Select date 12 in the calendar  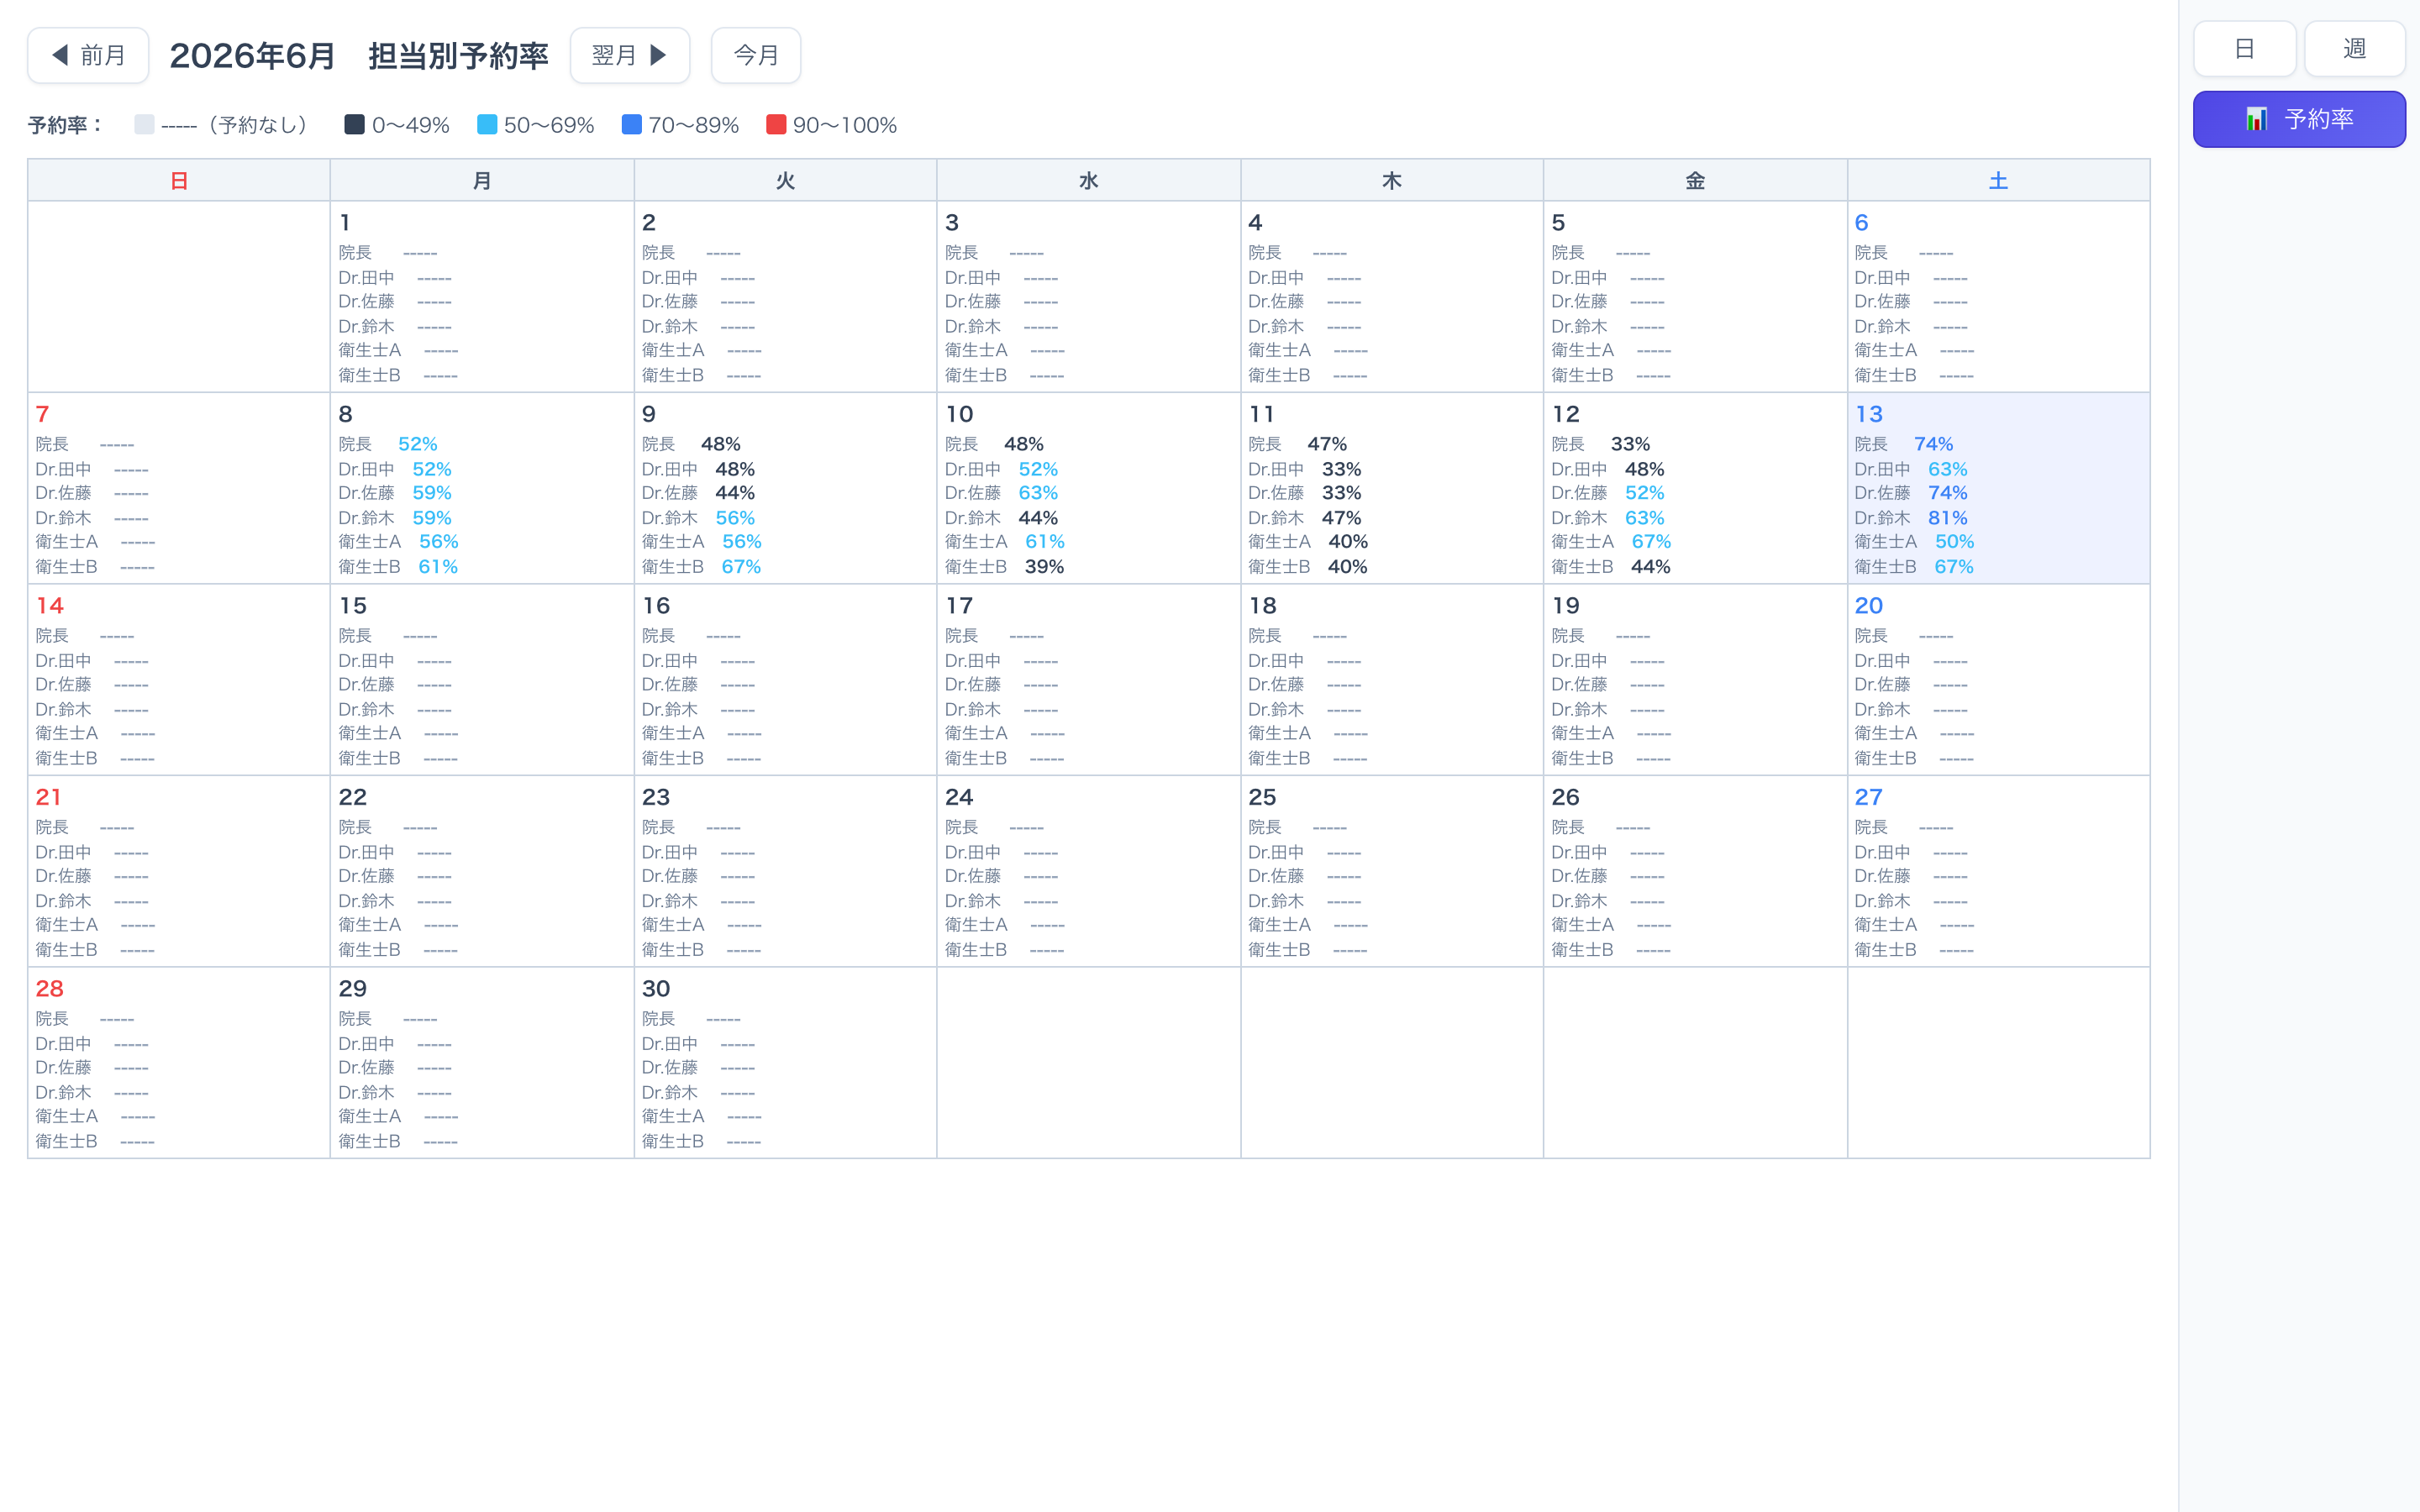[x=1695, y=488]
